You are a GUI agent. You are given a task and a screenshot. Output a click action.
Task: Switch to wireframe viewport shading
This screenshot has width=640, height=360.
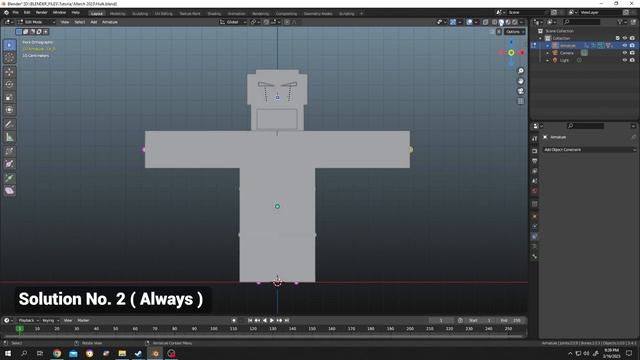click(x=495, y=22)
